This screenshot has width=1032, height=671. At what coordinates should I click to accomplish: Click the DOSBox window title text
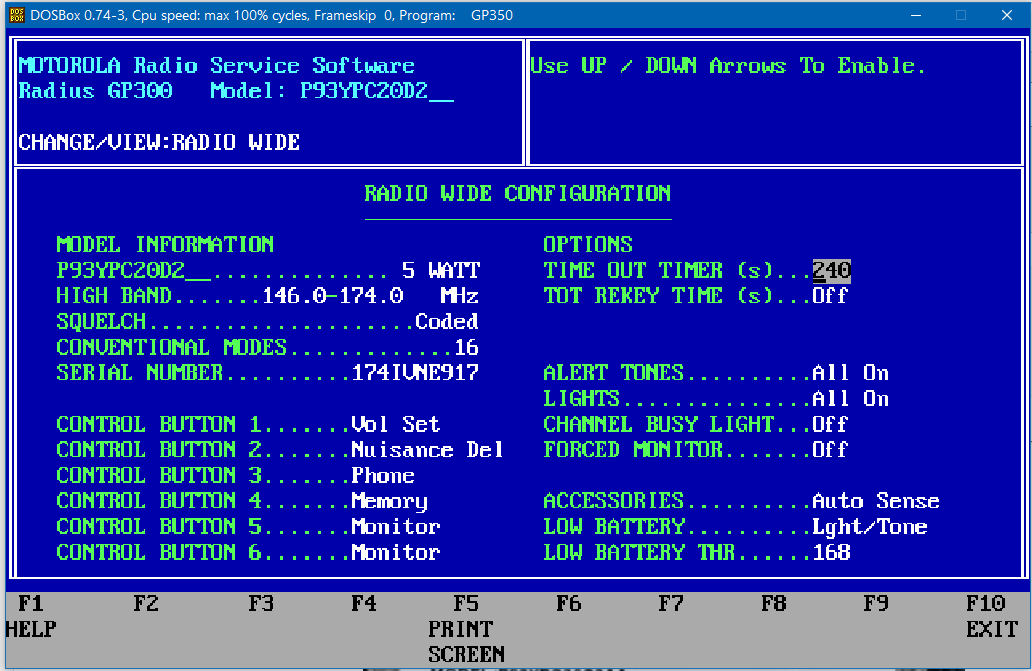[271, 15]
